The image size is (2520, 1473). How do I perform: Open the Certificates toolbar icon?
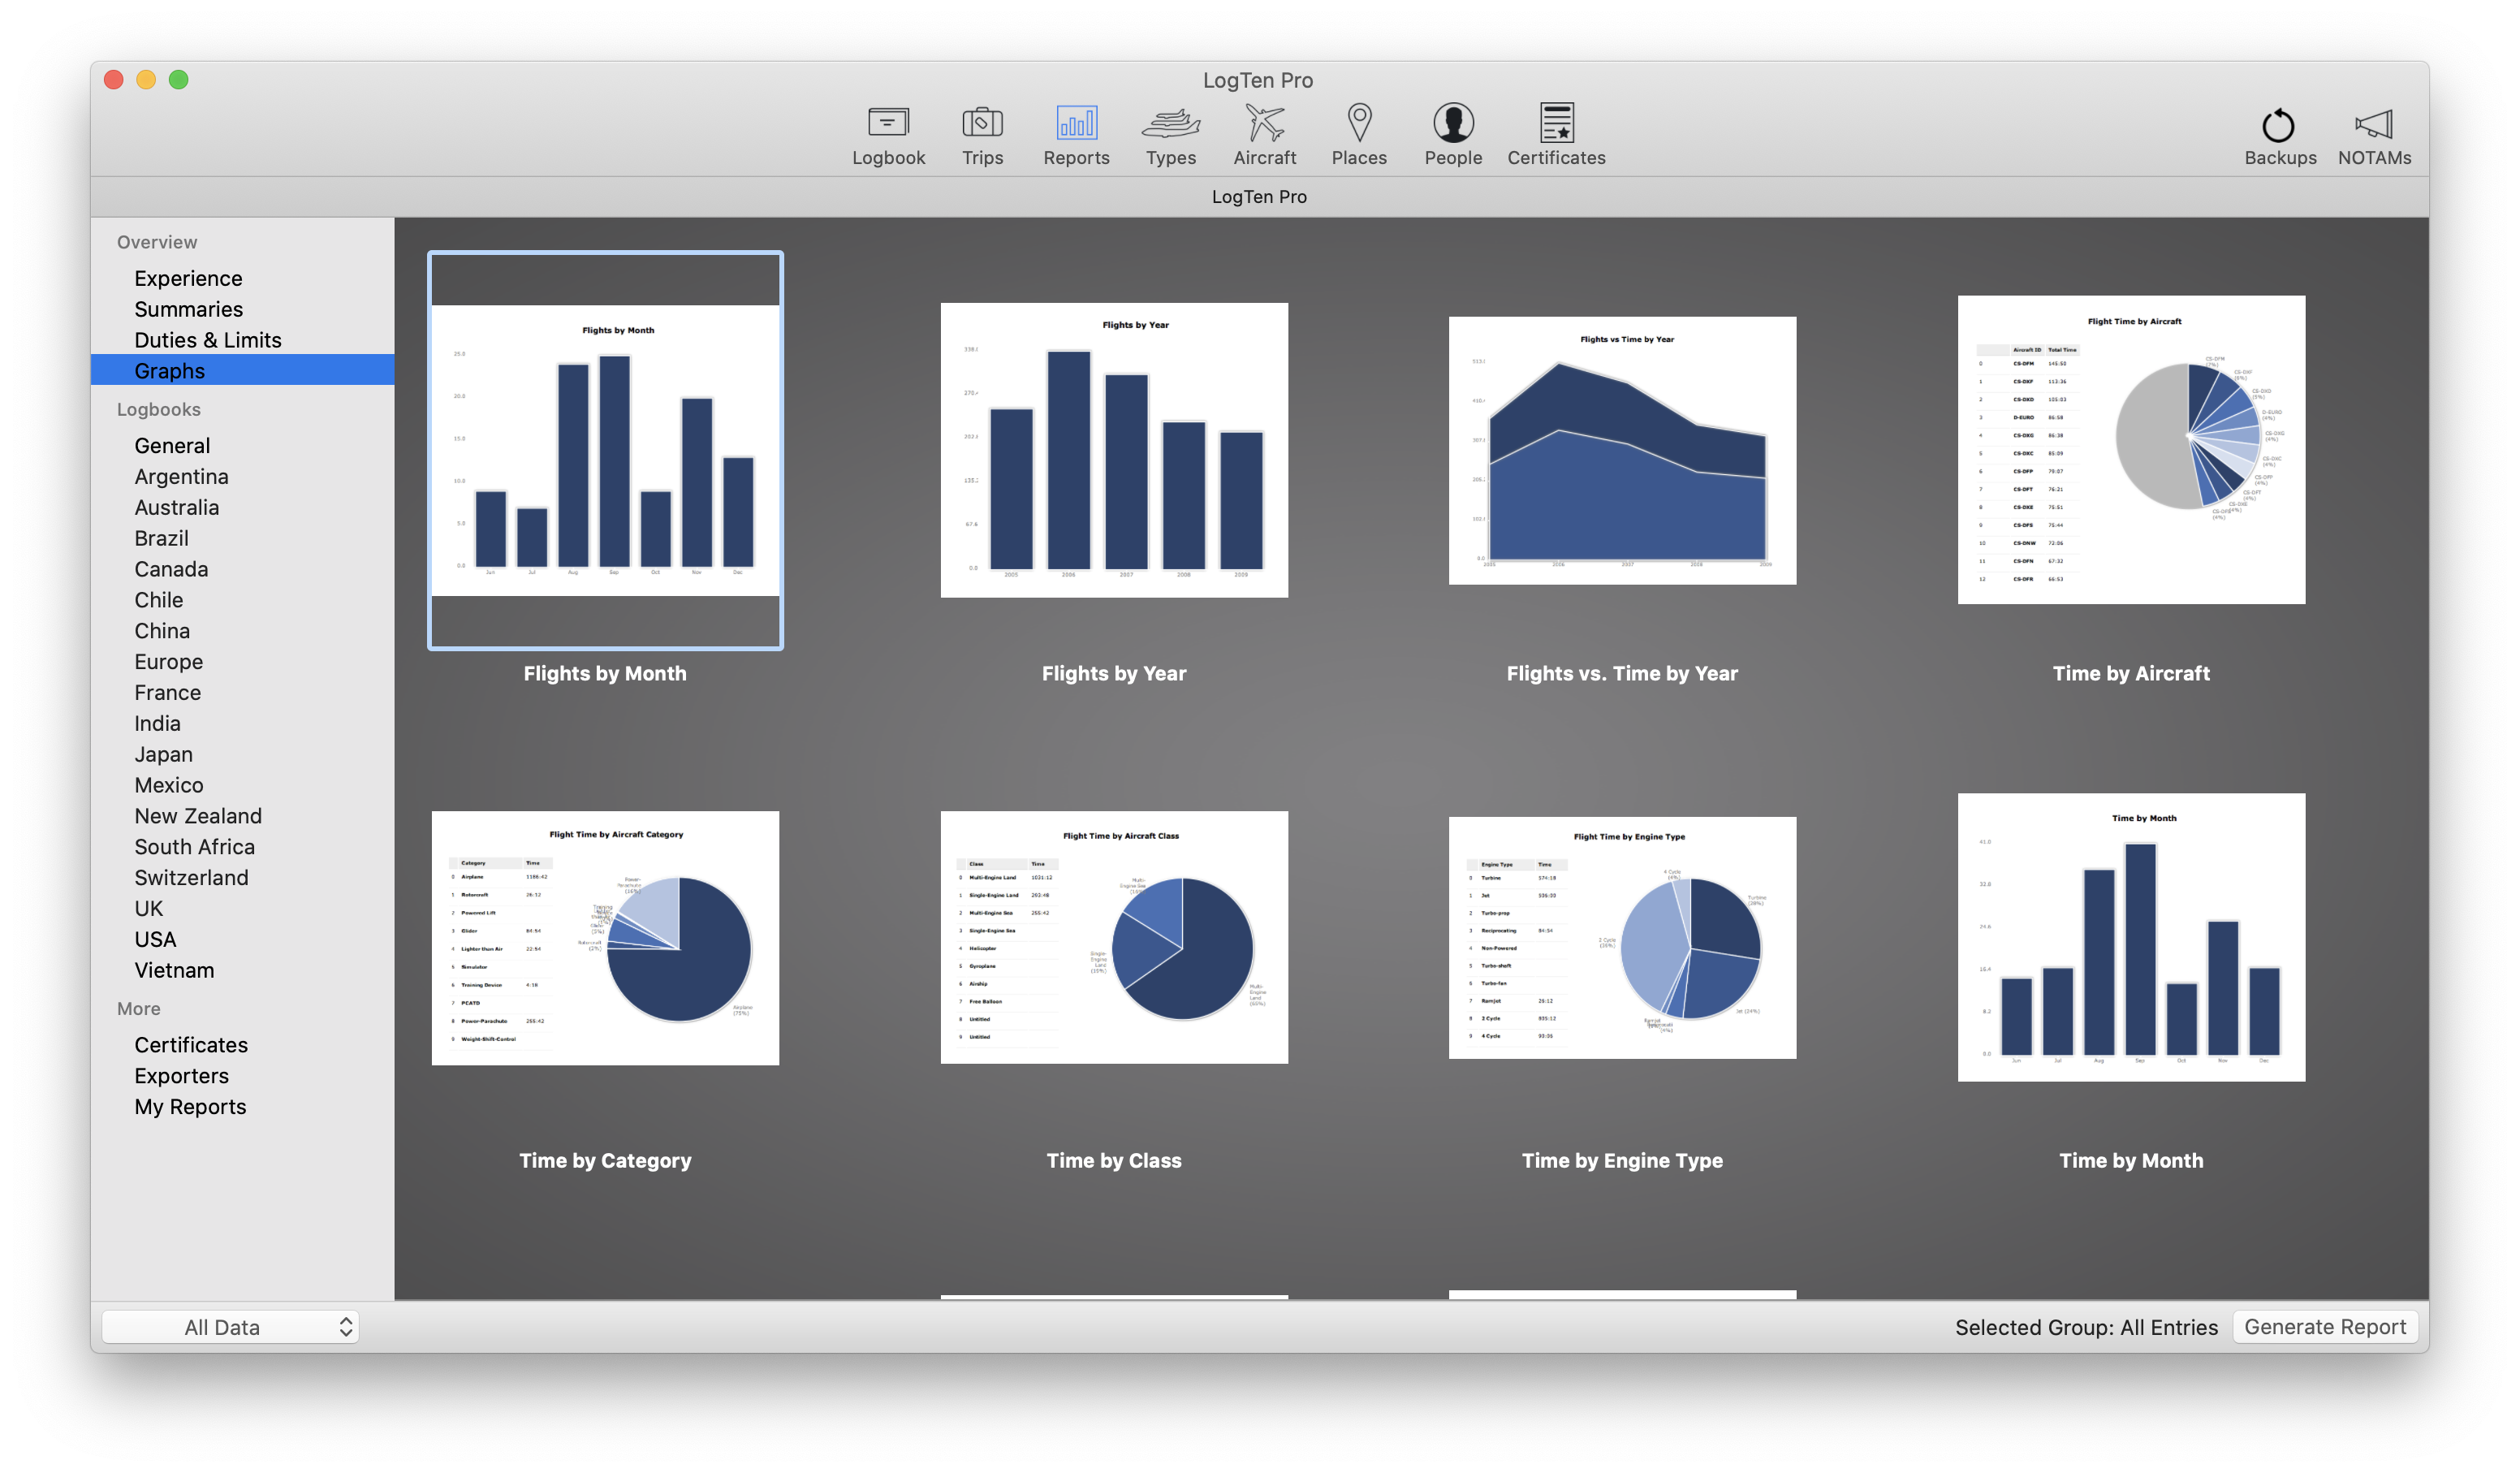click(x=1556, y=135)
